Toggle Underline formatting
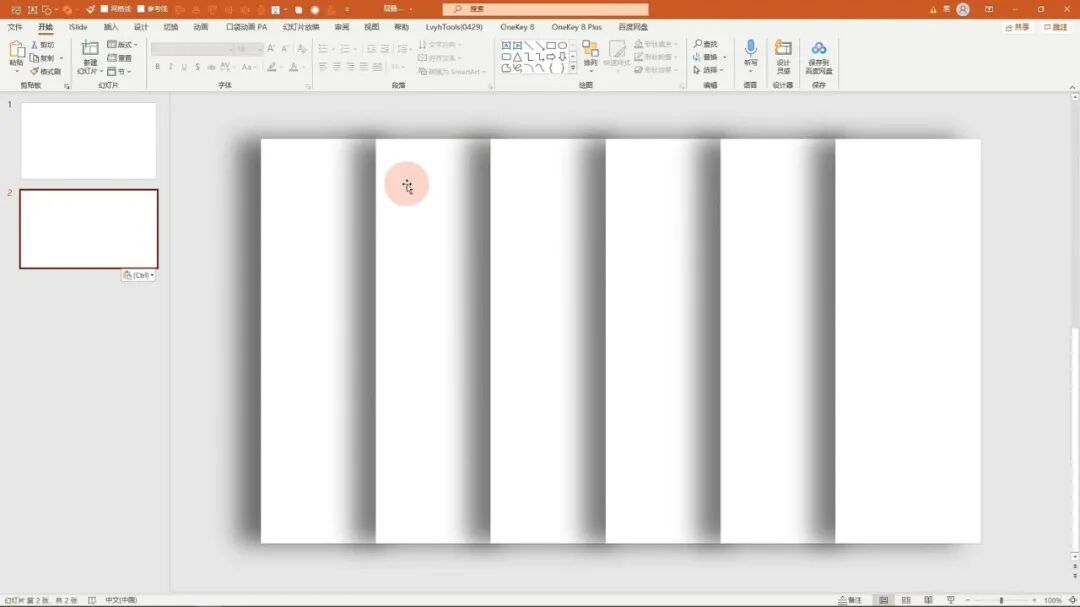 click(x=184, y=67)
